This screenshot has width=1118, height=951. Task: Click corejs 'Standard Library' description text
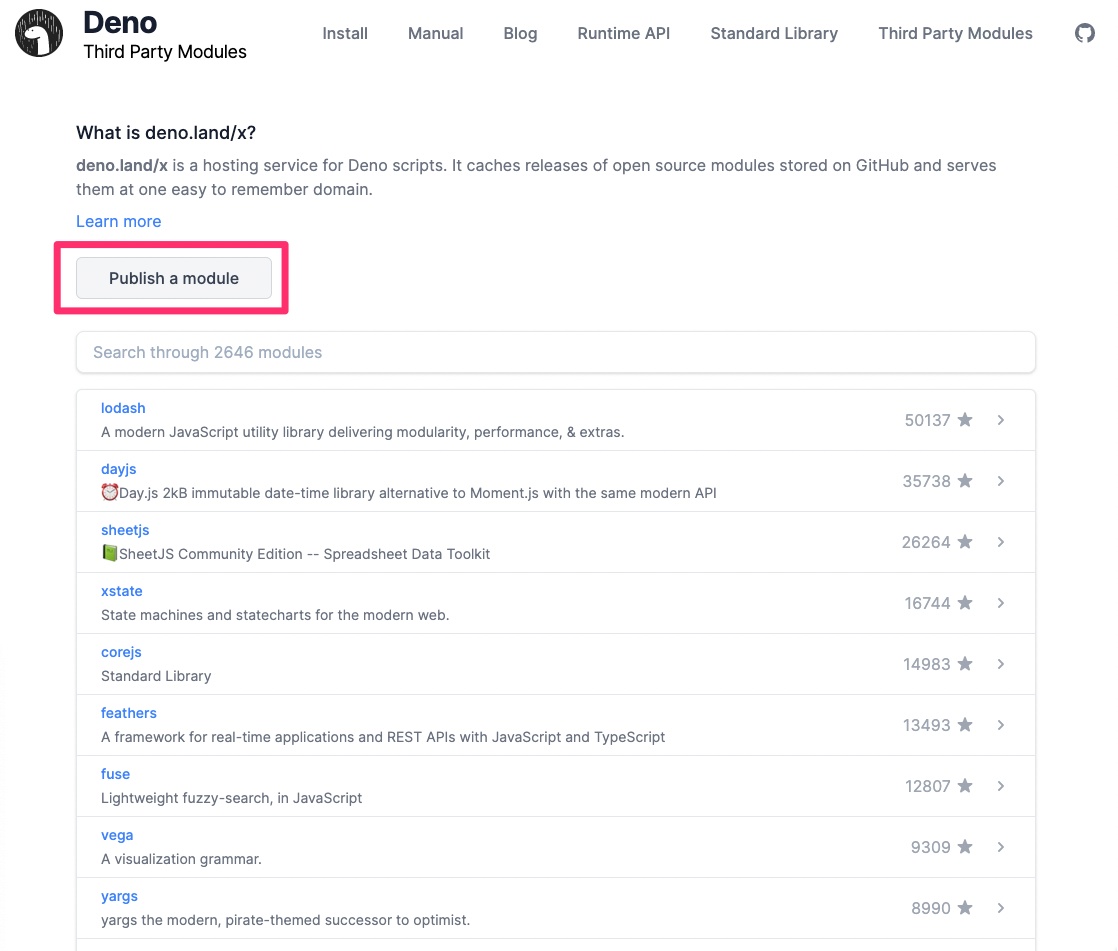156,676
